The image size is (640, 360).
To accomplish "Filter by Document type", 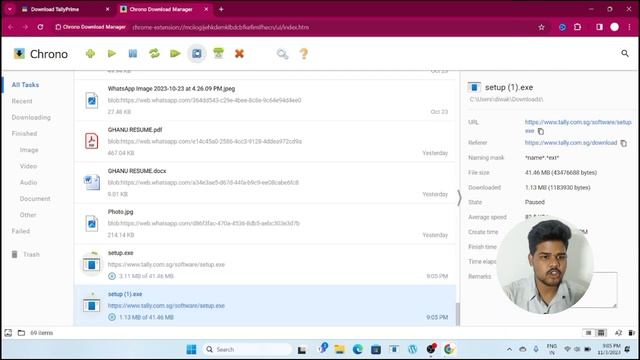I will 35,199.
